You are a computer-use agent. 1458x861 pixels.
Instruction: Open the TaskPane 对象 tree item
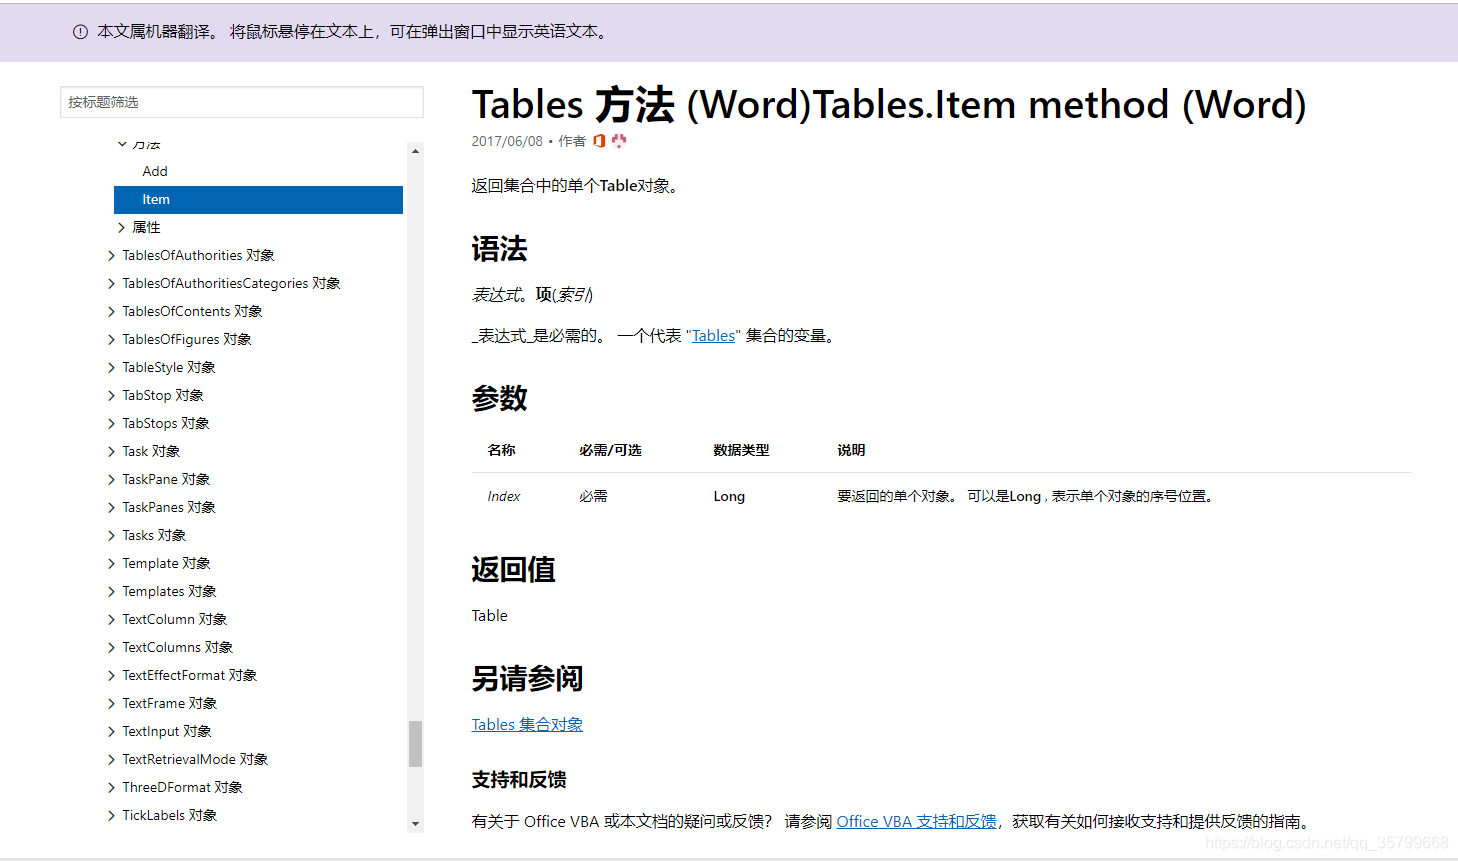[166, 479]
